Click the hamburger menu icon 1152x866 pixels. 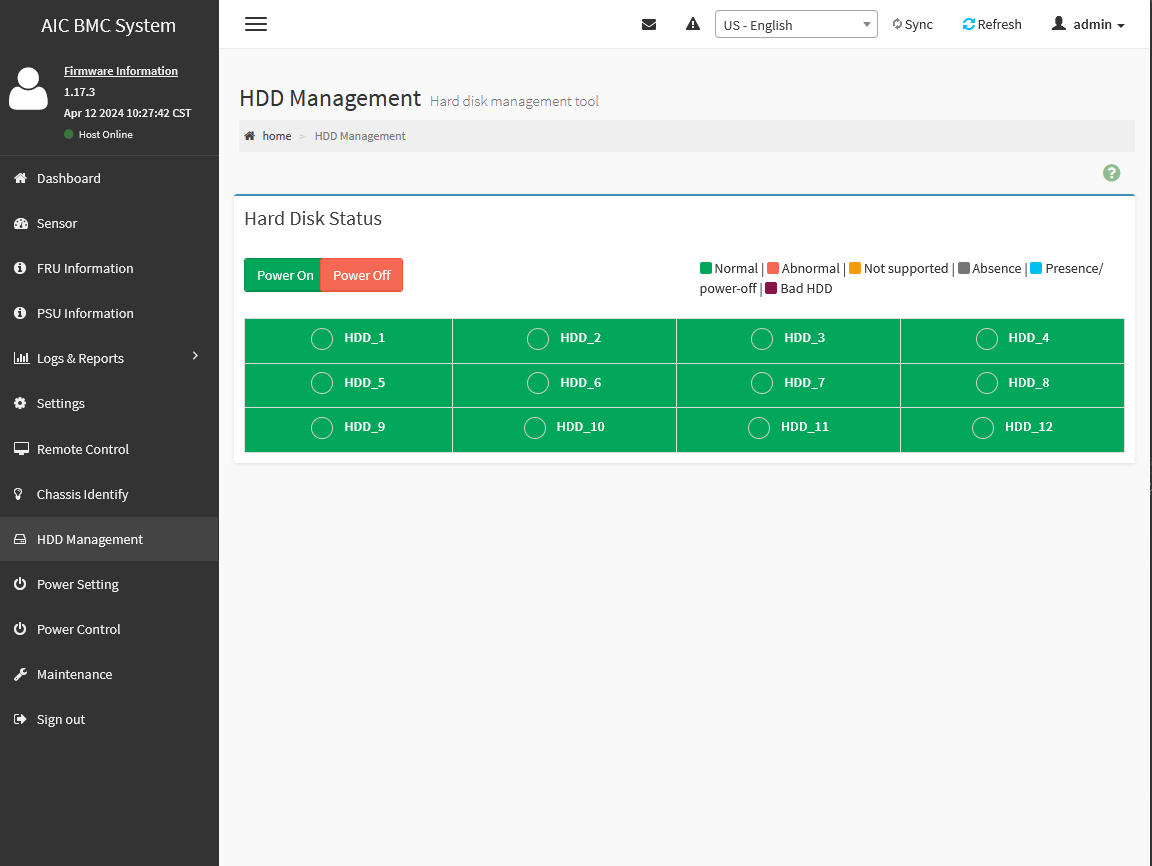pos(256,24)
